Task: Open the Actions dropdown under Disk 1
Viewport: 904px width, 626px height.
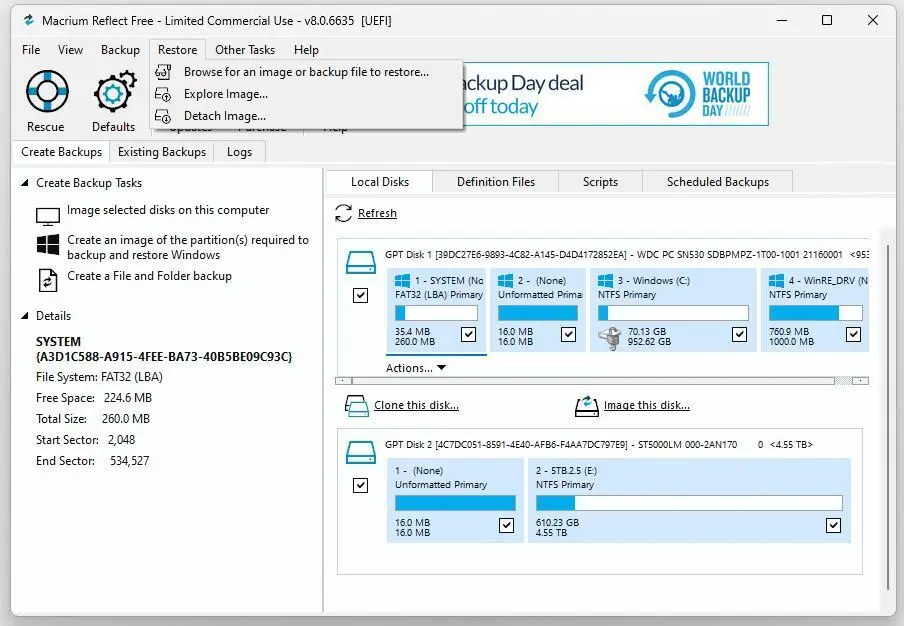Action: coord(416,368)
